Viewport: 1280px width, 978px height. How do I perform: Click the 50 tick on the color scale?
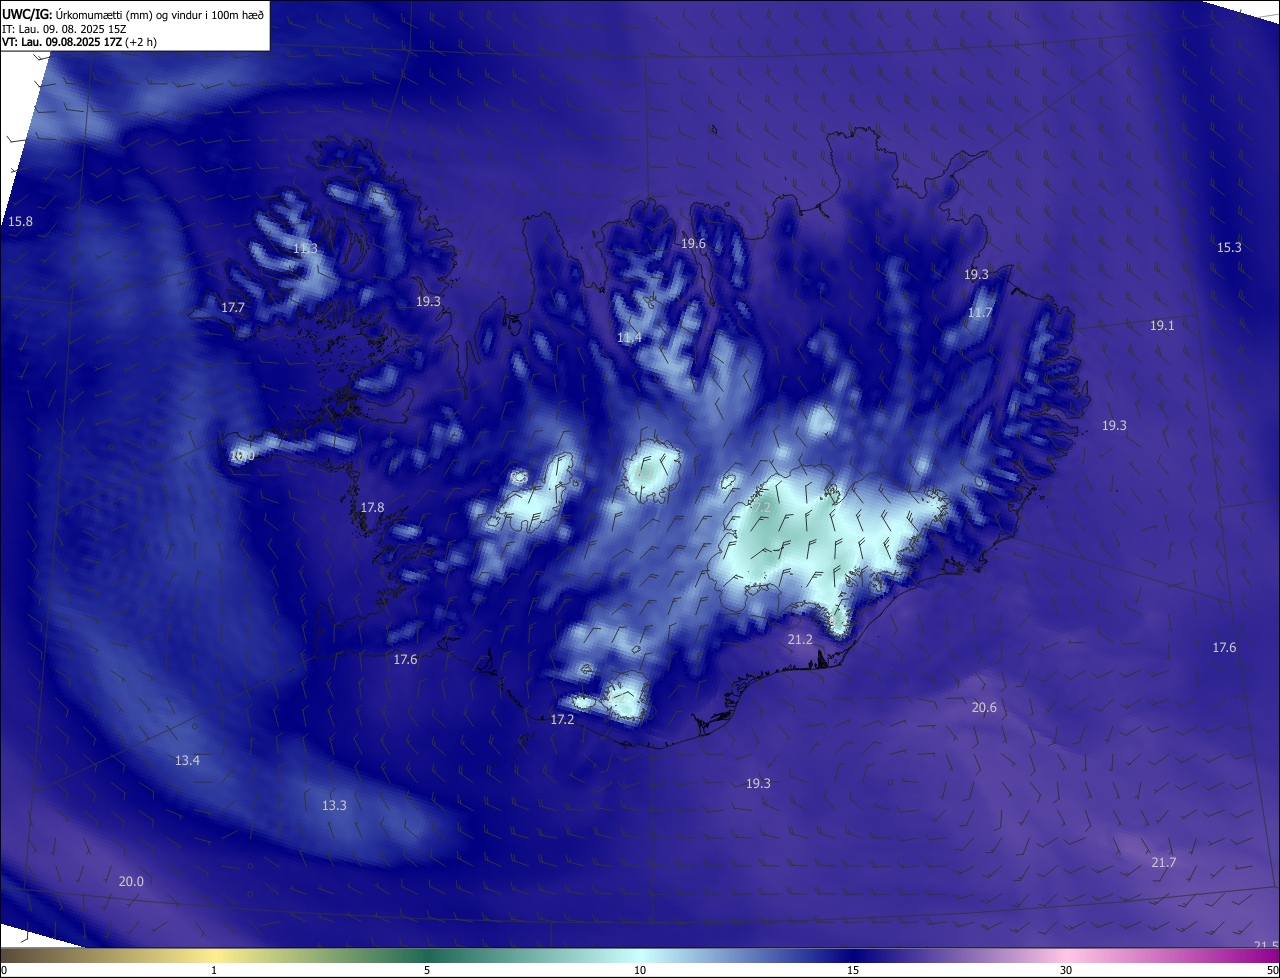pos(1272,971)
